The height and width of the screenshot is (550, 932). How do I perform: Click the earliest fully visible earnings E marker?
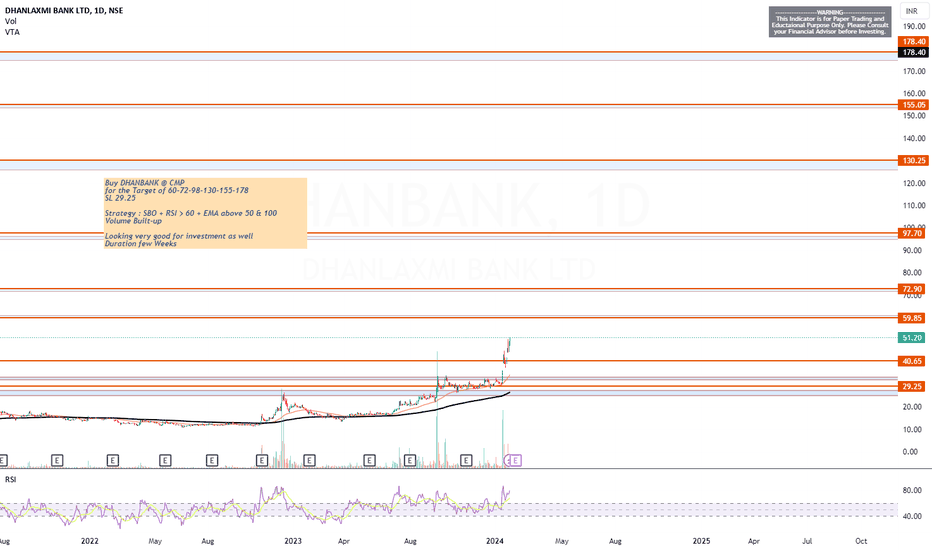pos(57,460)
